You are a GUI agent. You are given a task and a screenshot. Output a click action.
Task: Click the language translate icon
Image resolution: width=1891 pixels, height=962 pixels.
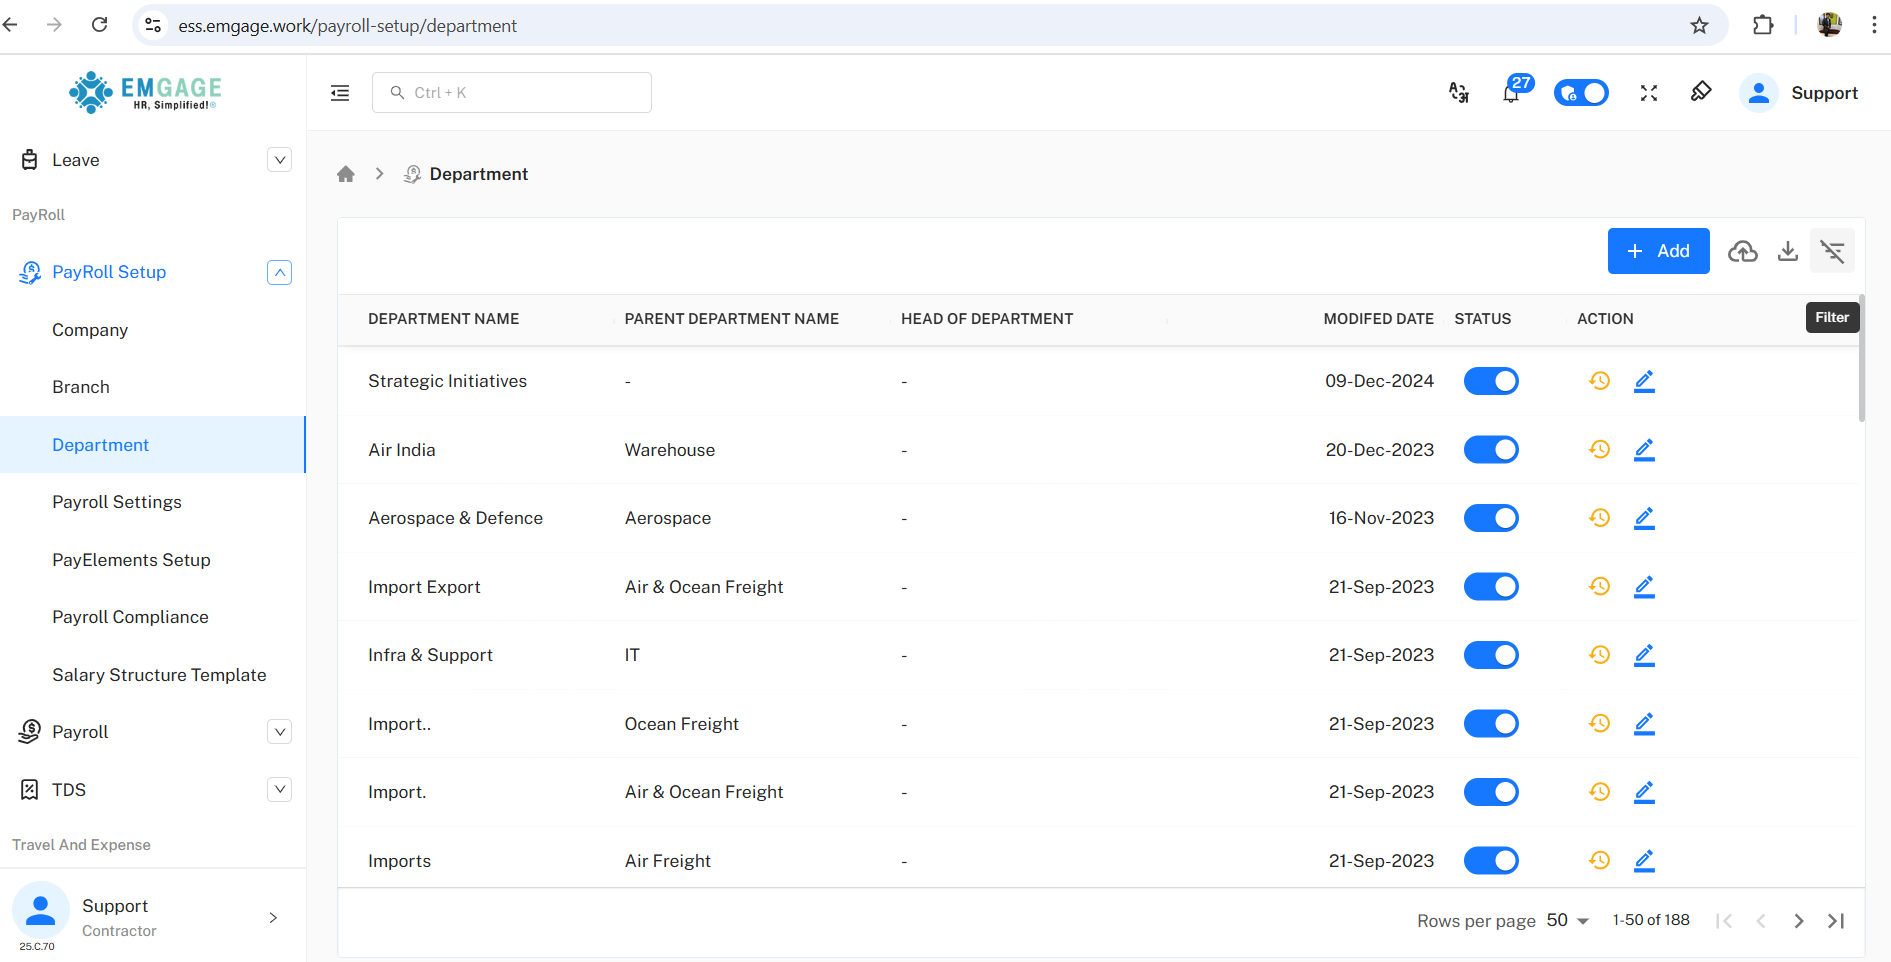1459,93
